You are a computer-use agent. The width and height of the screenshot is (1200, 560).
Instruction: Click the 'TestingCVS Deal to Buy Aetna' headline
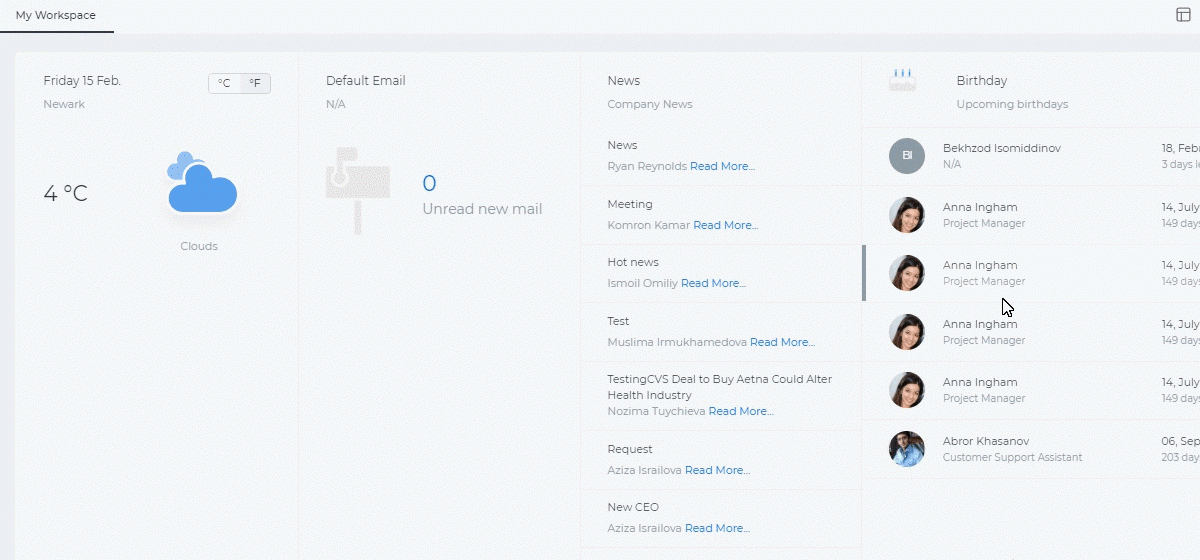pos(719,387)
